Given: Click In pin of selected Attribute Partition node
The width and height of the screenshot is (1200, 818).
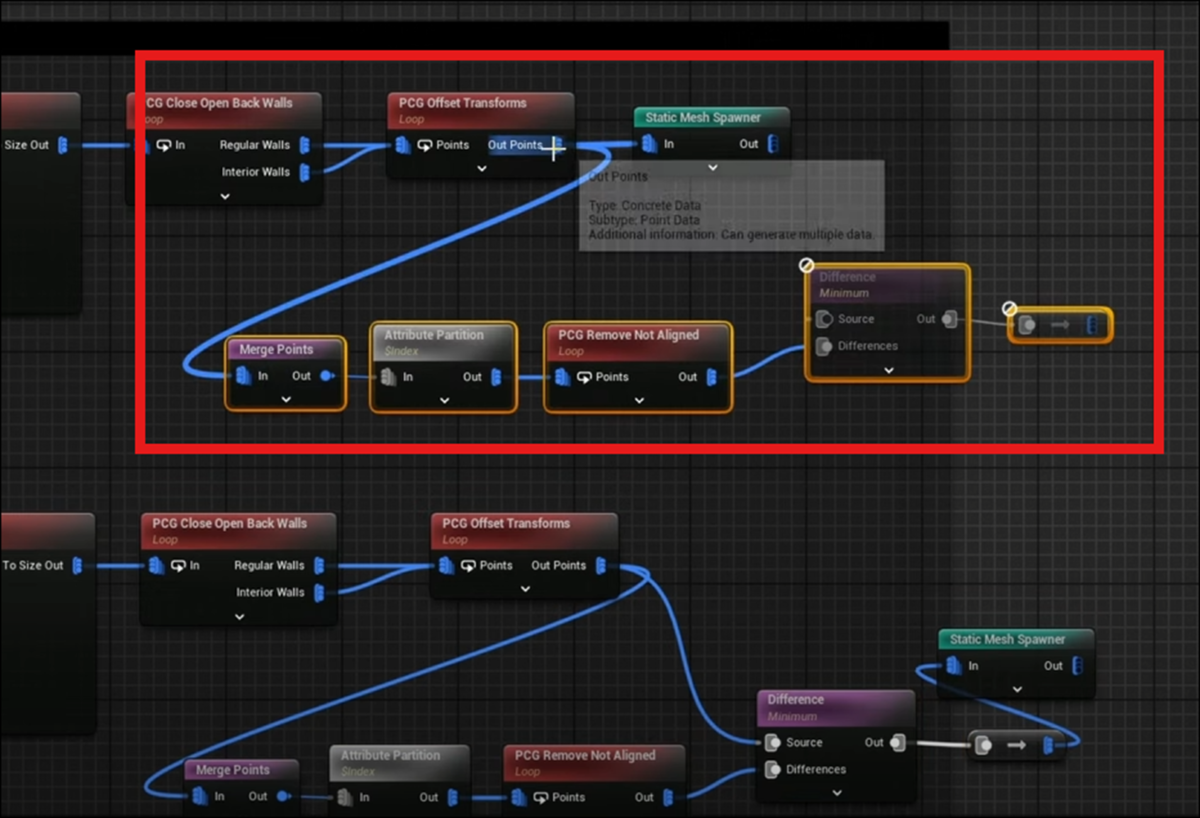Looking at the screenshot, I should (388, 377).
